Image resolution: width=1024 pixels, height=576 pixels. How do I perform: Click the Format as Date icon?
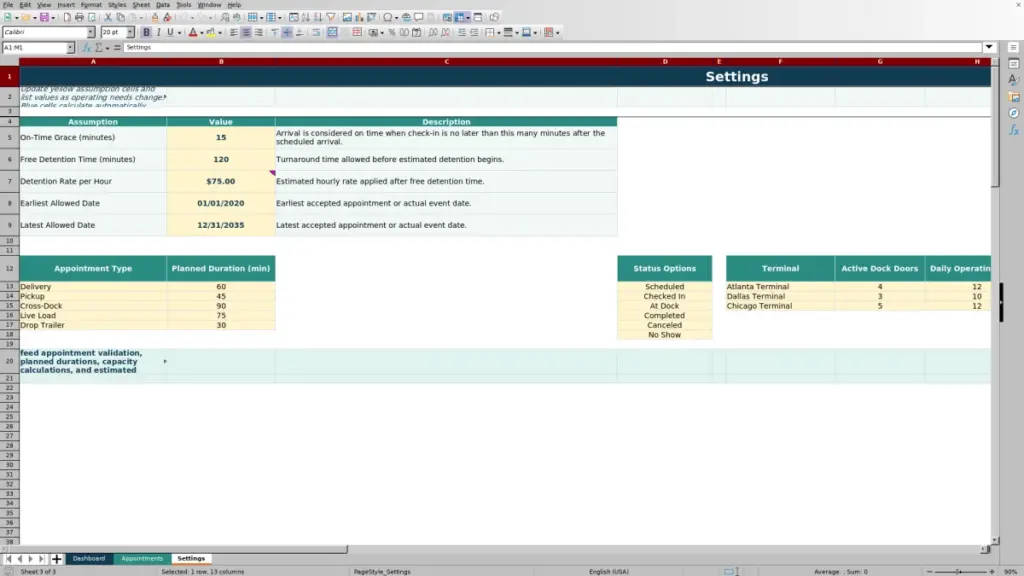(417, 32)
